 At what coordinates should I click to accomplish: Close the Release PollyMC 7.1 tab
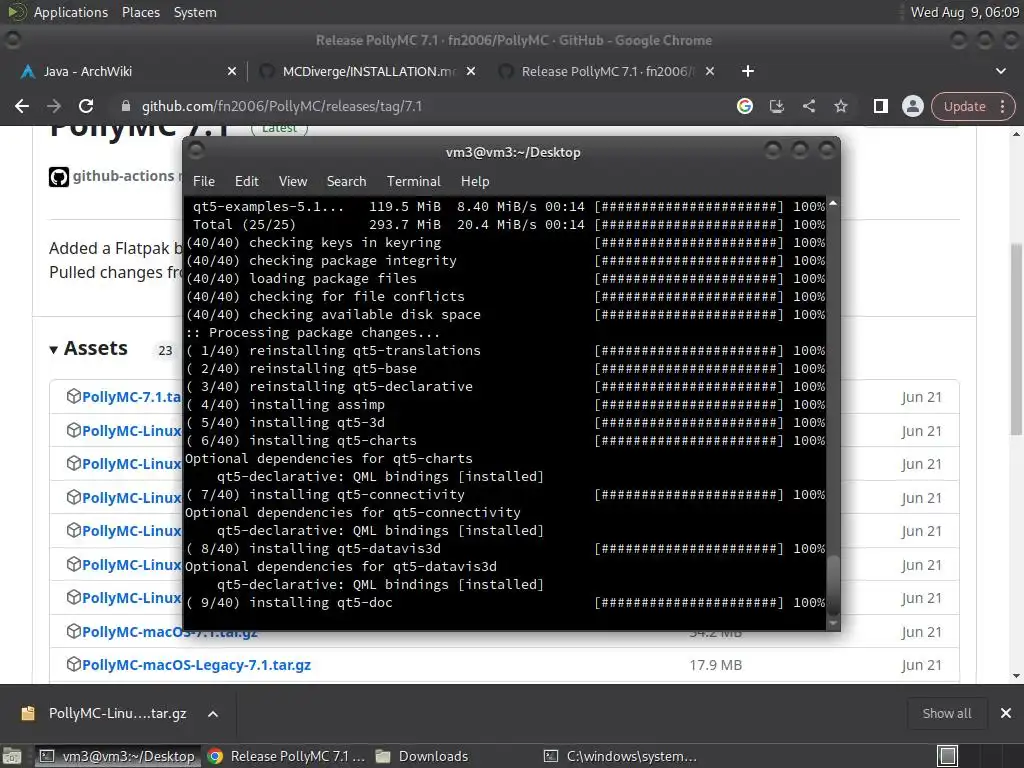[710, 71]
